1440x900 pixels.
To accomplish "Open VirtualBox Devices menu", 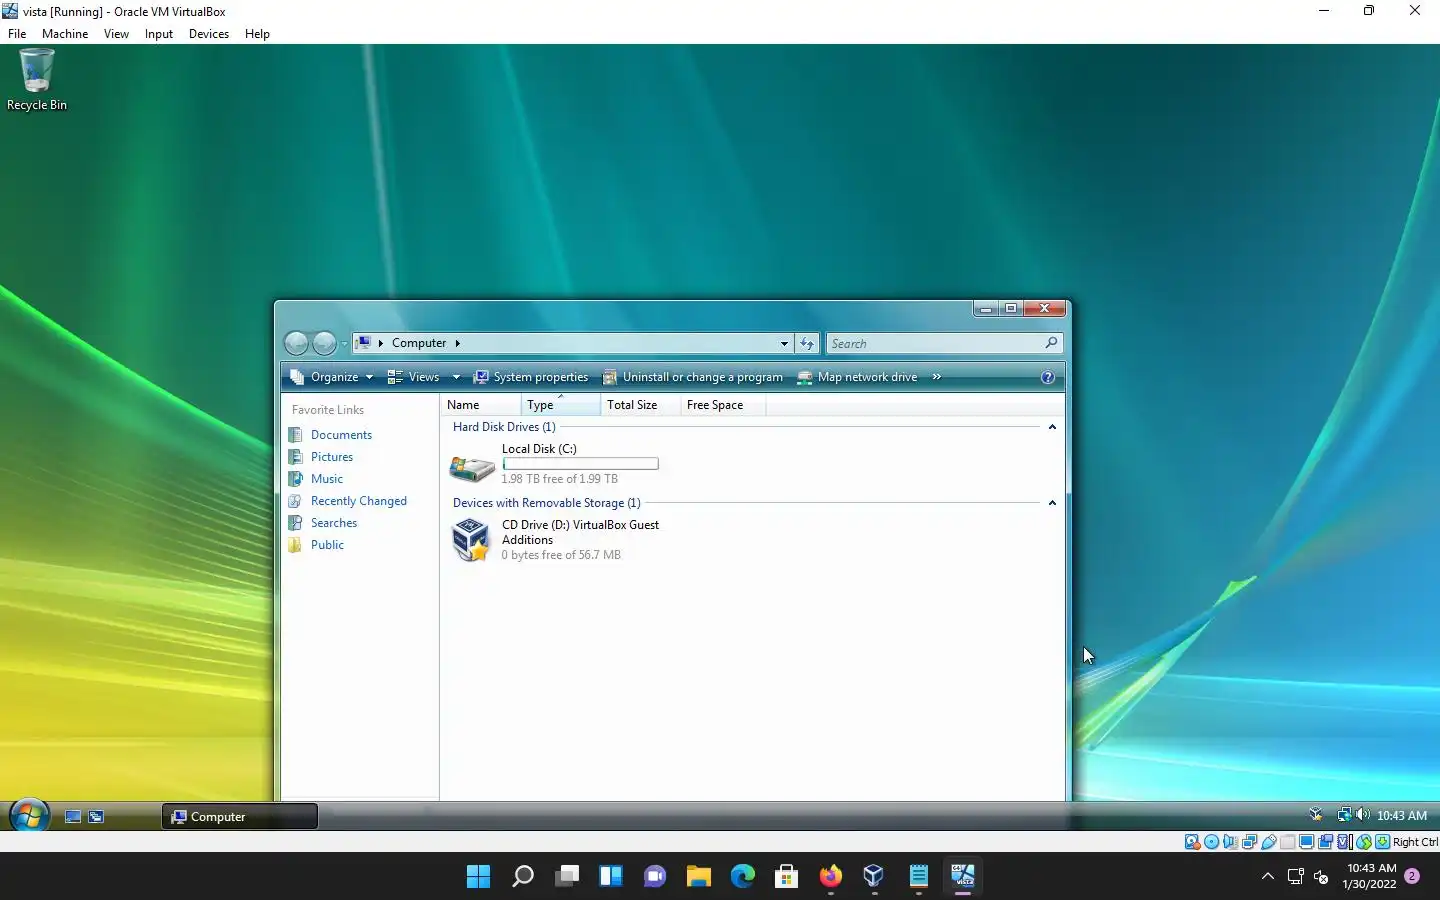I will (209, 34).
